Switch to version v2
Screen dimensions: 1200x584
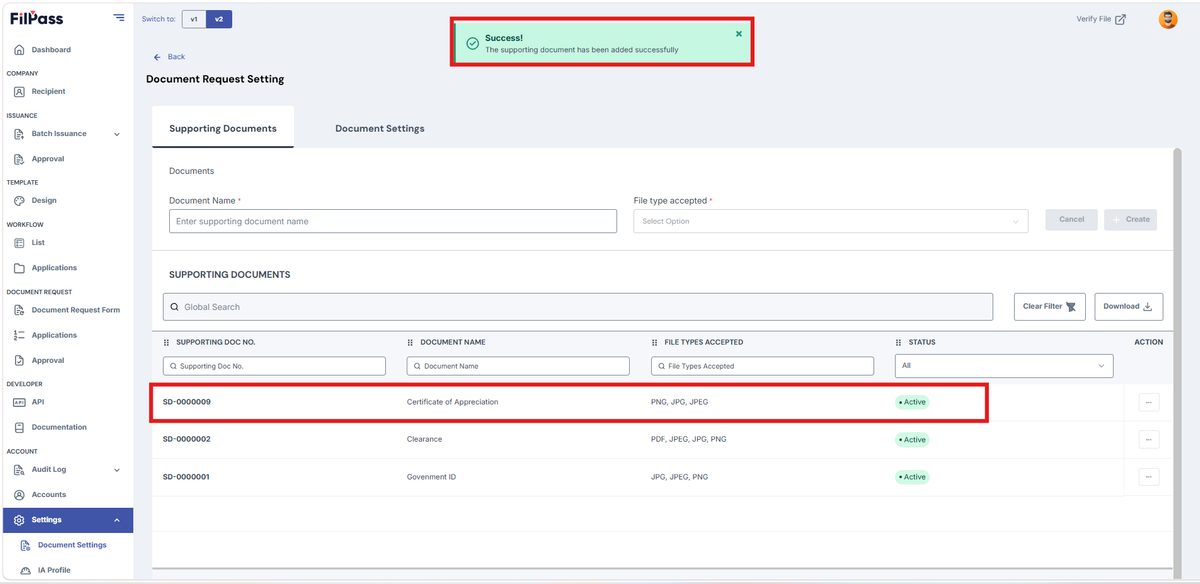point(219,19)
